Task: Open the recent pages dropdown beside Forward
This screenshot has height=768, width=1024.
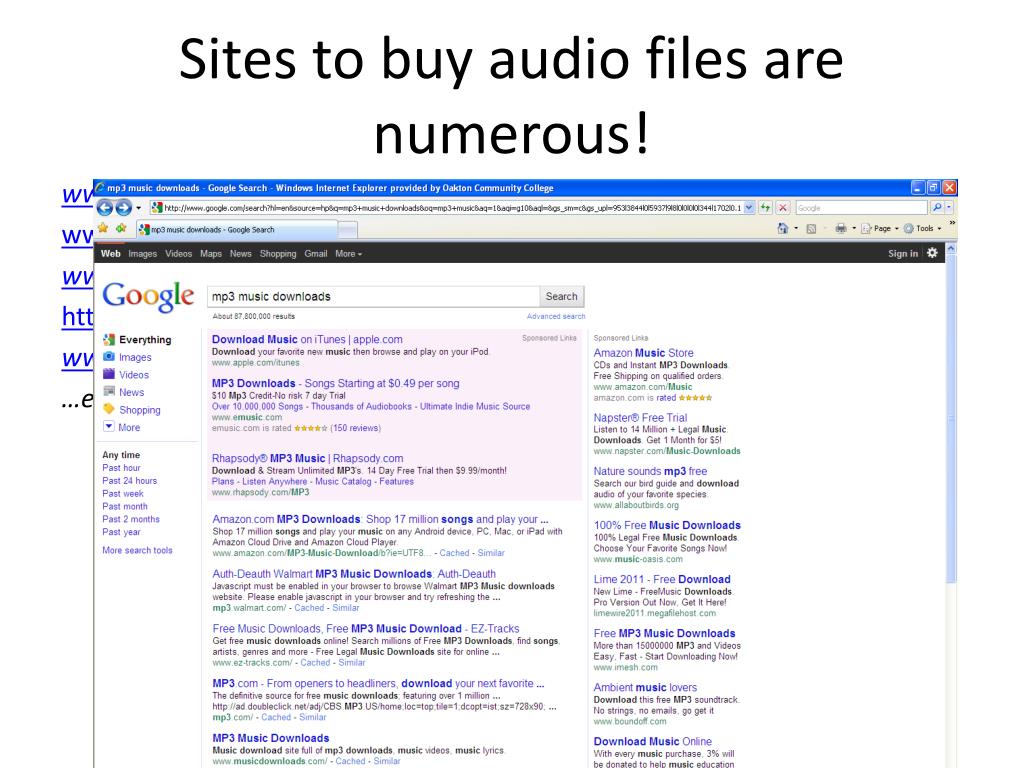Action: point(138,208)
